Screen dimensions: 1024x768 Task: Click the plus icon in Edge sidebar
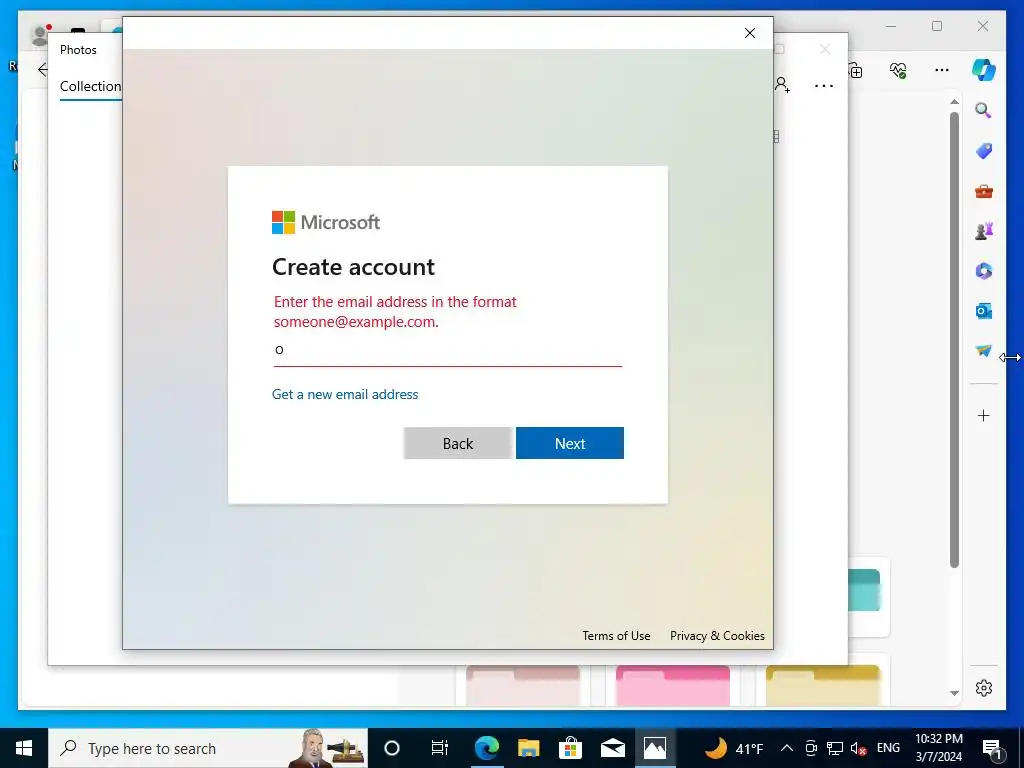coord(984,415)
